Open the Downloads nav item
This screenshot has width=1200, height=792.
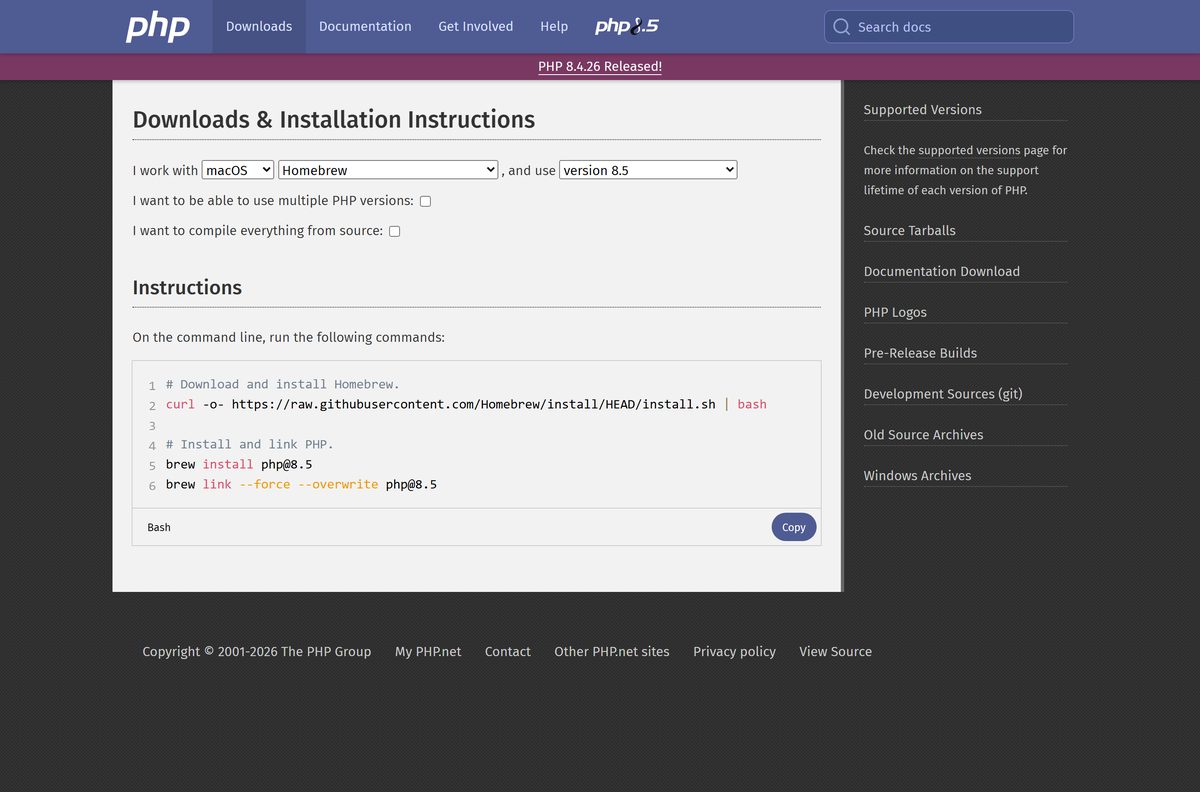(x=259, y=27)
